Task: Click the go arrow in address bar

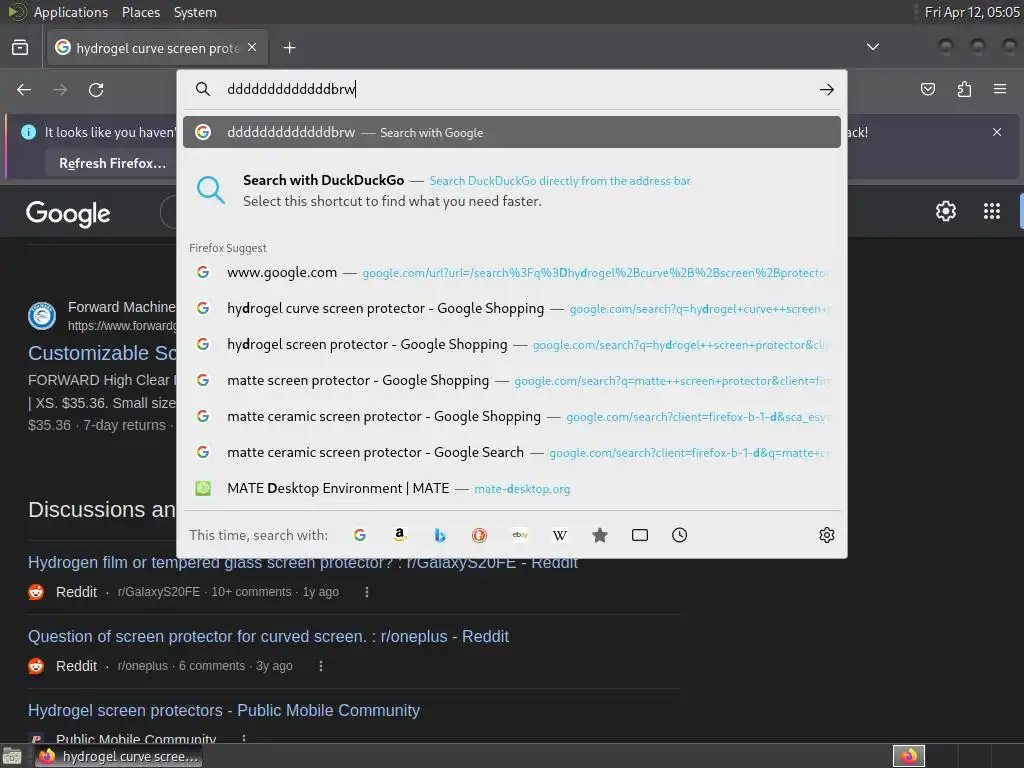Action: [x=827, y=89]
